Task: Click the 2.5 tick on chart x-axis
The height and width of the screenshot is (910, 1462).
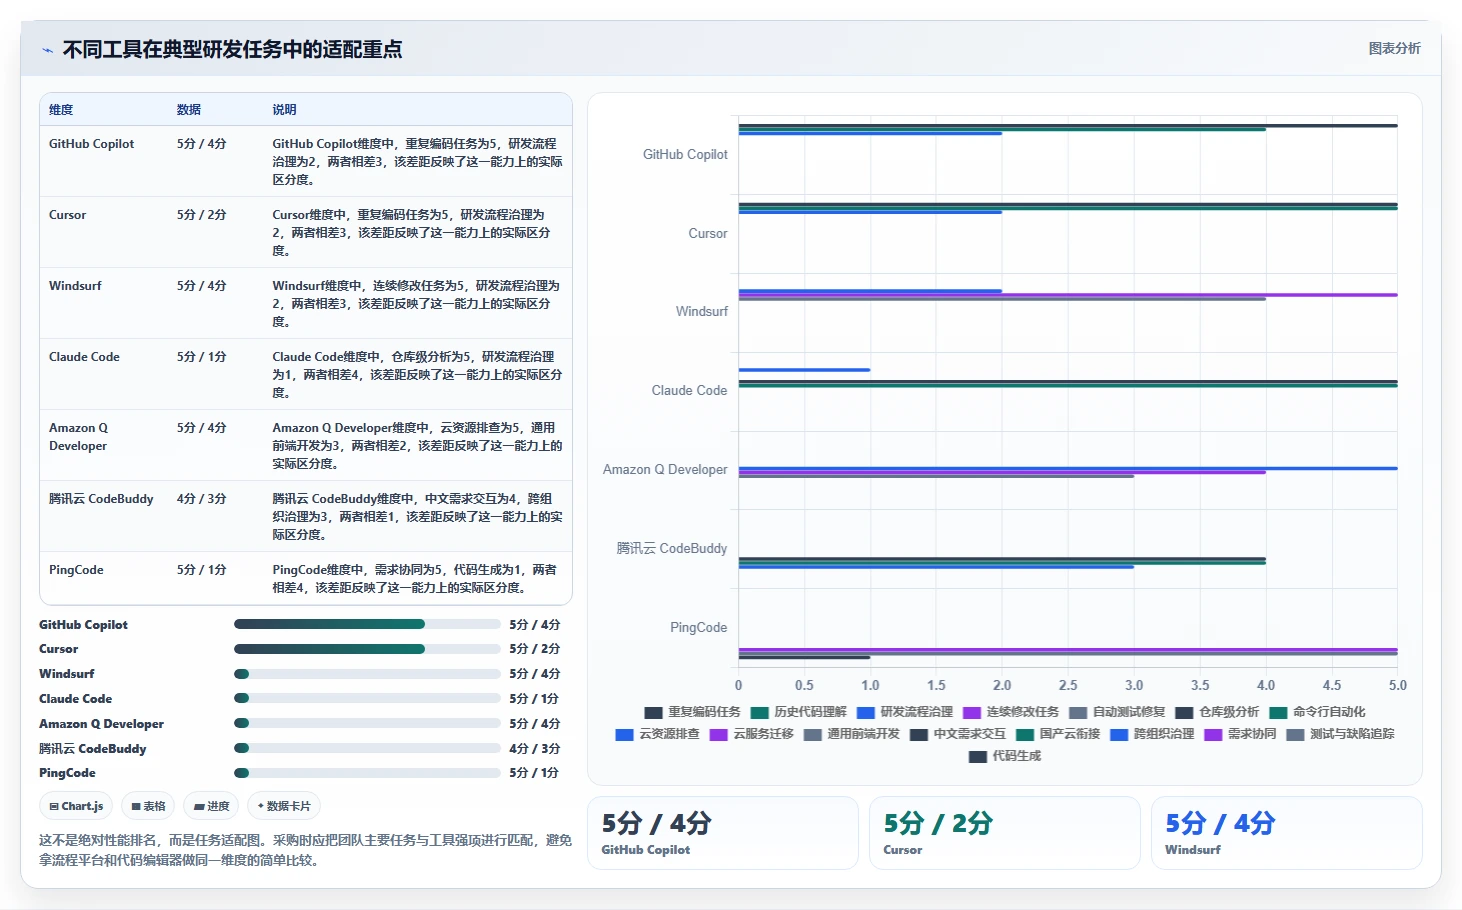Action: [x=1068, y=686]
